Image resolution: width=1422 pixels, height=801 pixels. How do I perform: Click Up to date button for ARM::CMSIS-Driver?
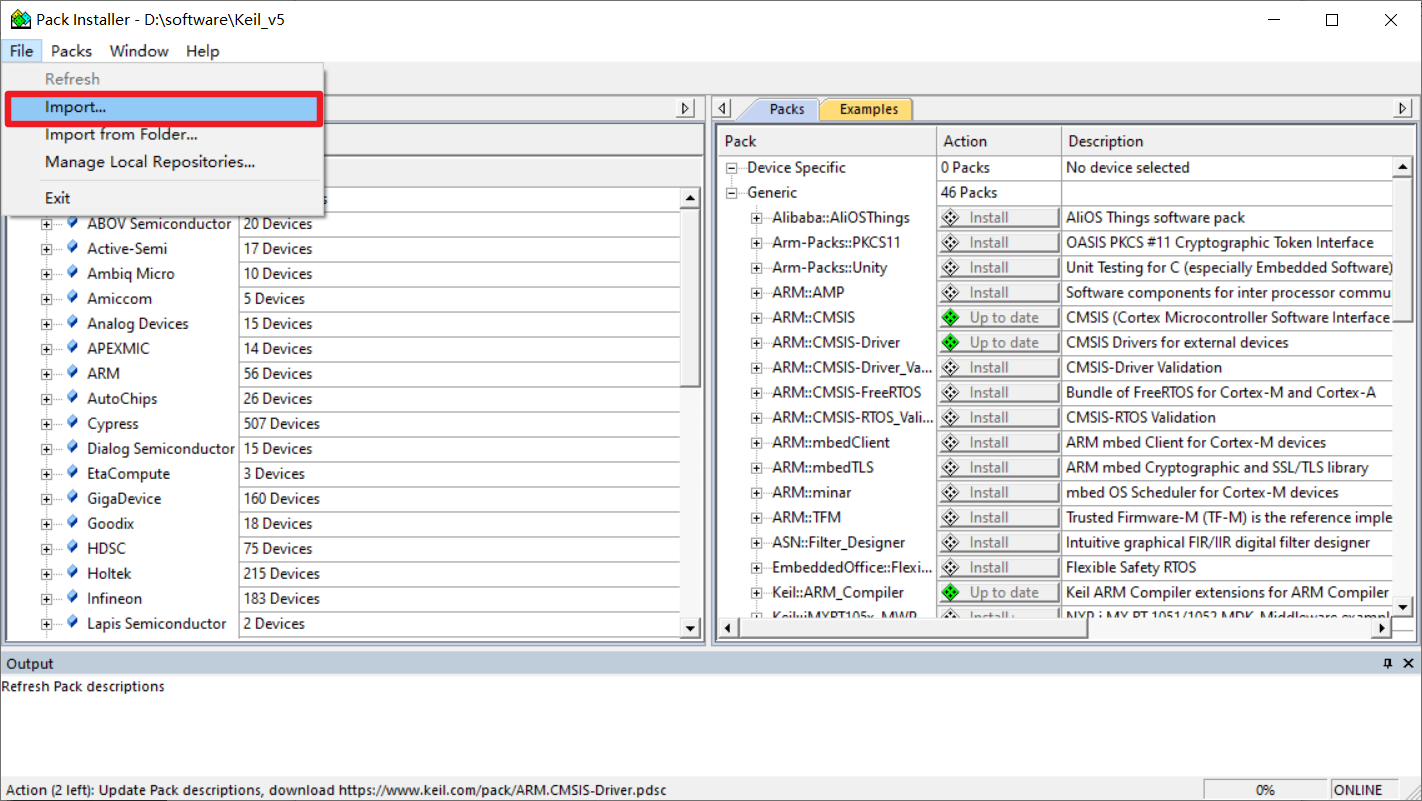[998, 342]
